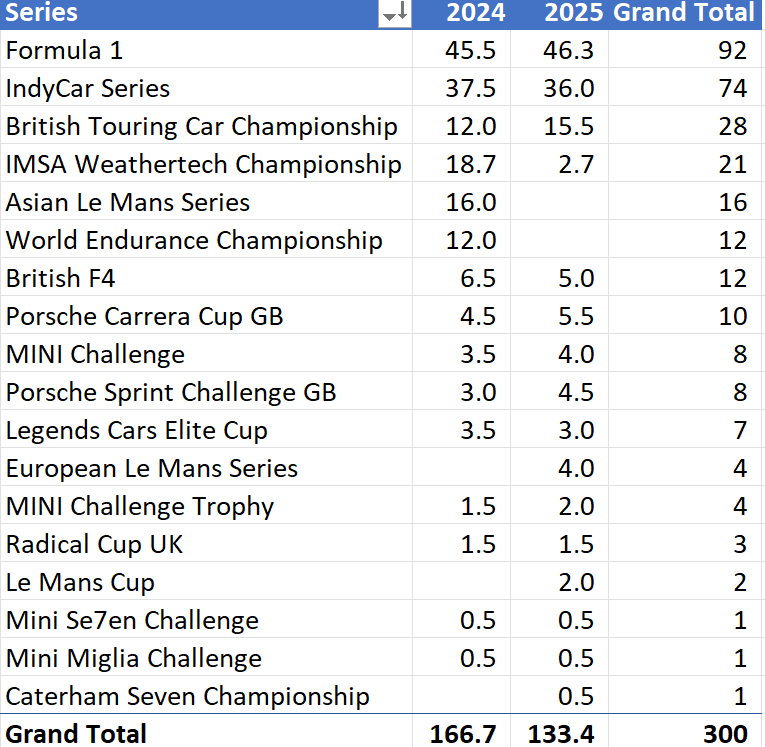Select the bottom Grand Total row label
The width and height of the screenshot is (765, 747).
(x=76, y=733)
